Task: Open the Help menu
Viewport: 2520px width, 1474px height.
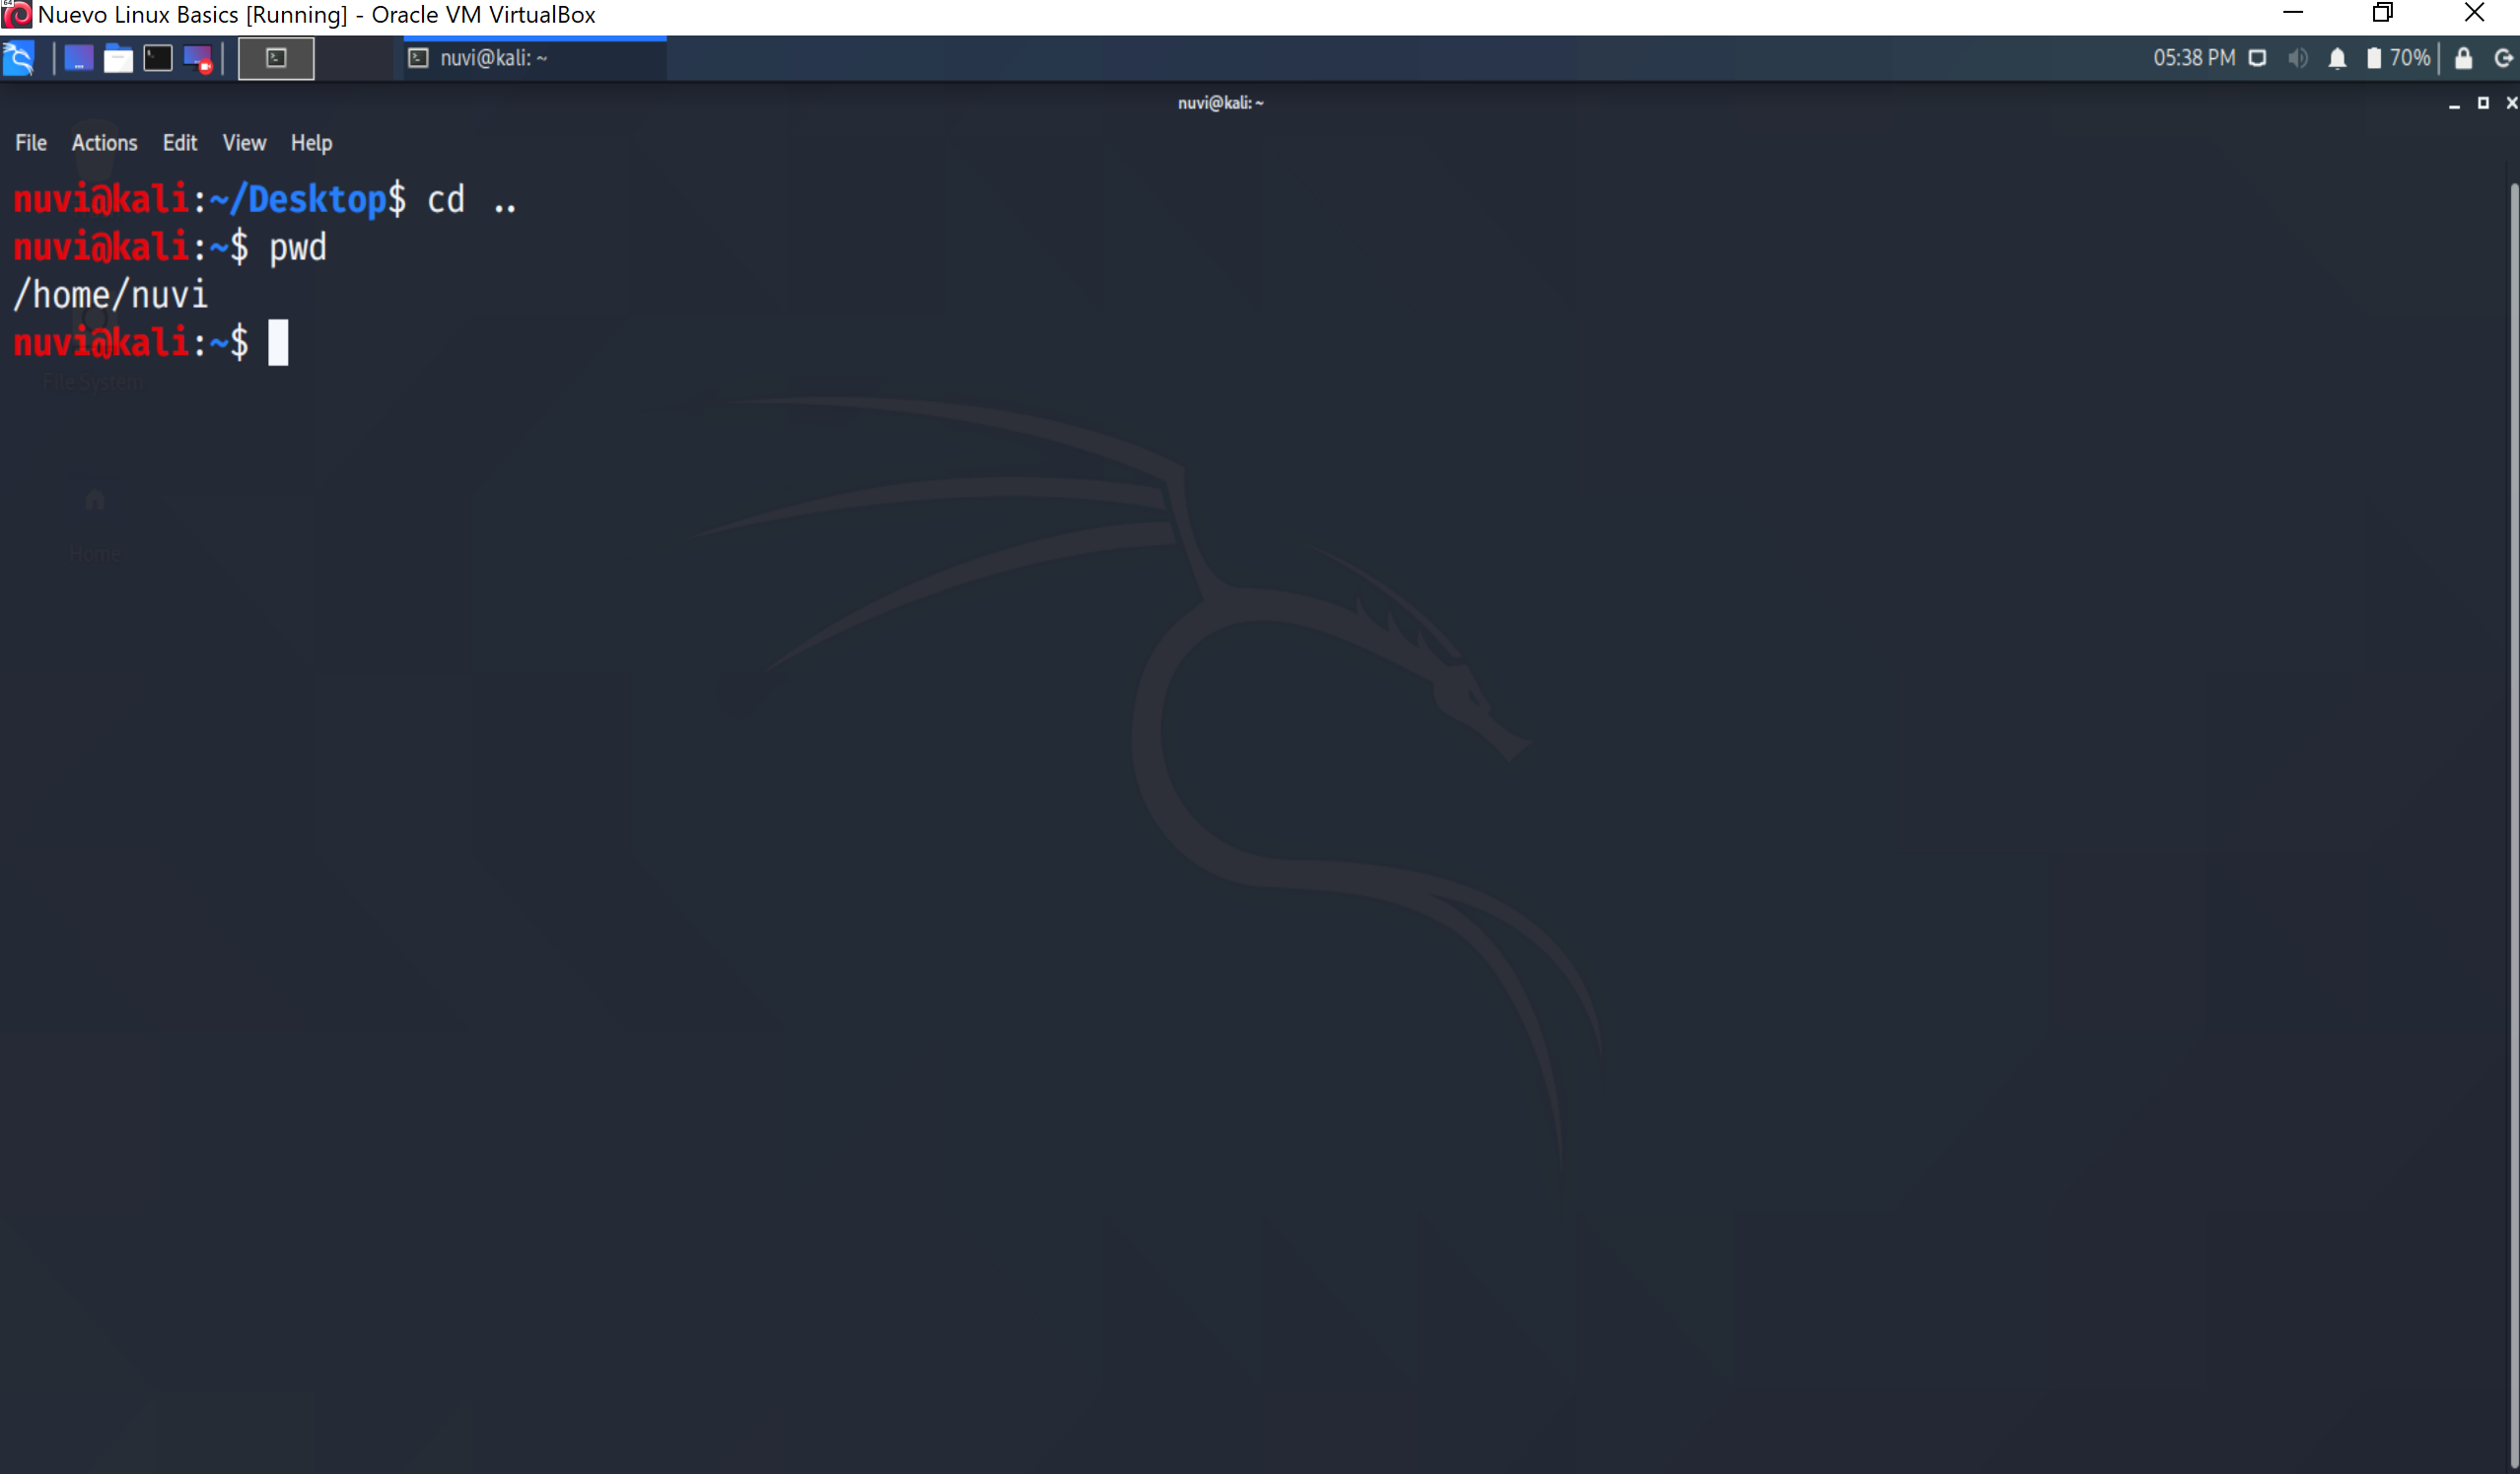Action: [311, 143]
